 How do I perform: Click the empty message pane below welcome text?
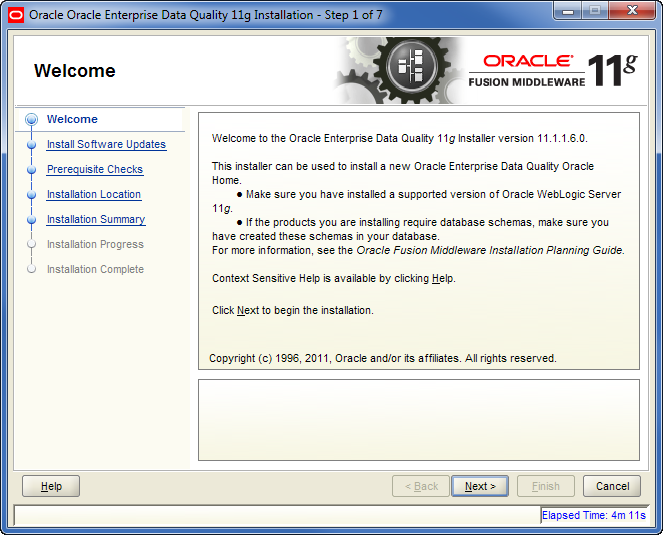click(418, 419)
